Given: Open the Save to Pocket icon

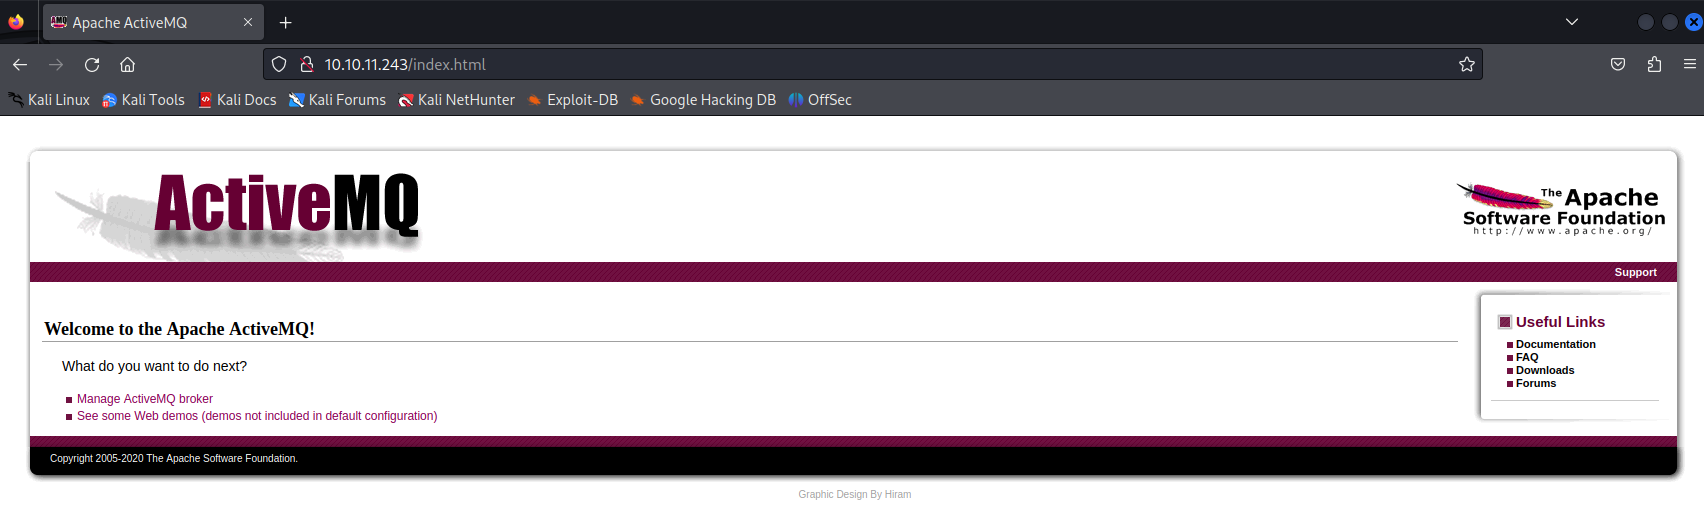Looking at the screenshot, I should pos(1618,64).
